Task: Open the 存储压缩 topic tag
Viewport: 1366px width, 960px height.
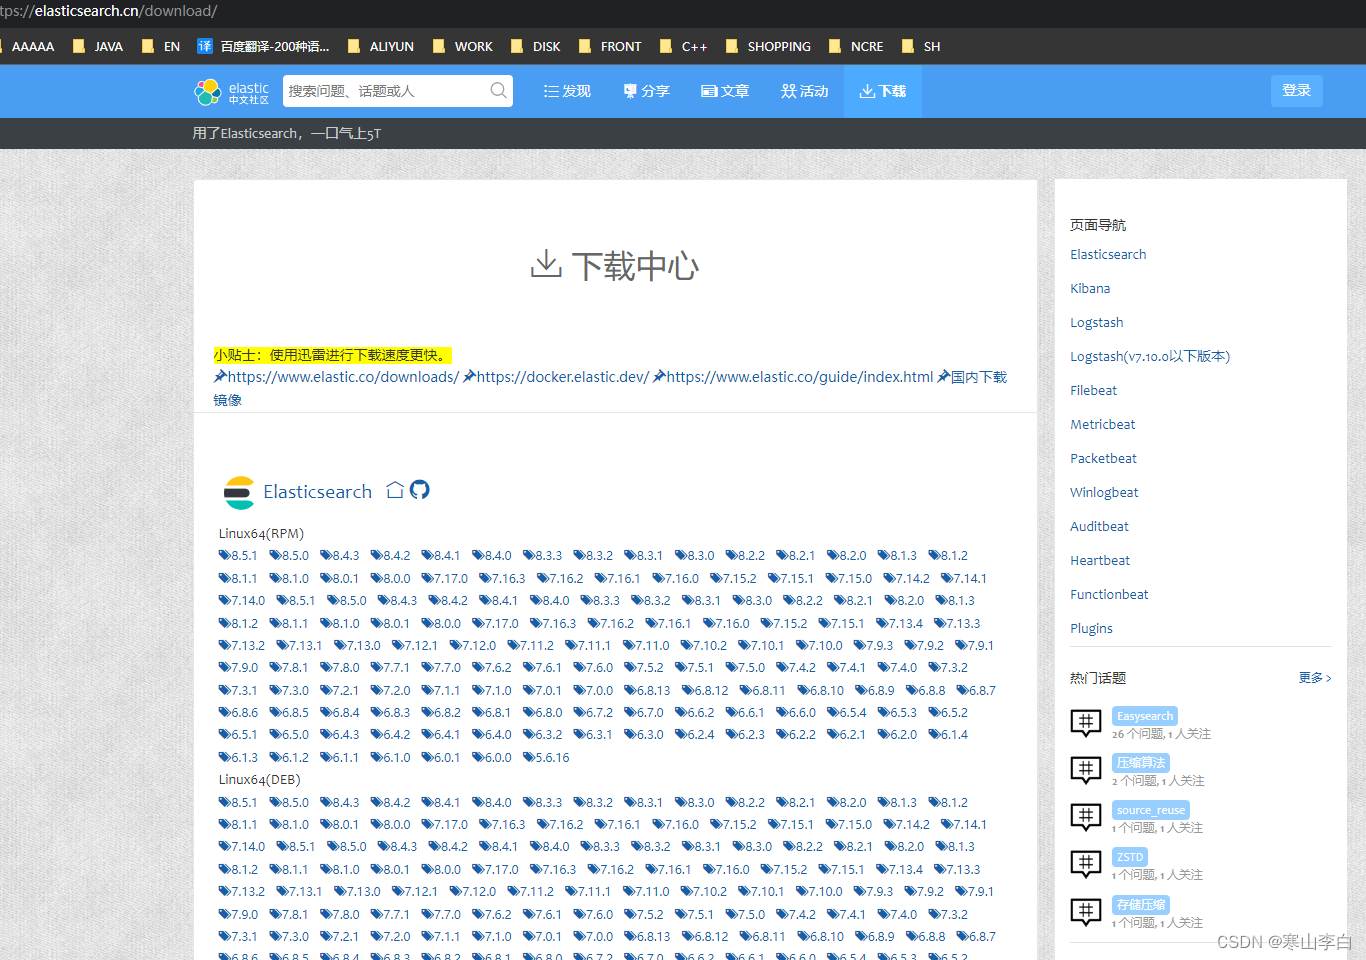Action: [x=1141, y=905]
